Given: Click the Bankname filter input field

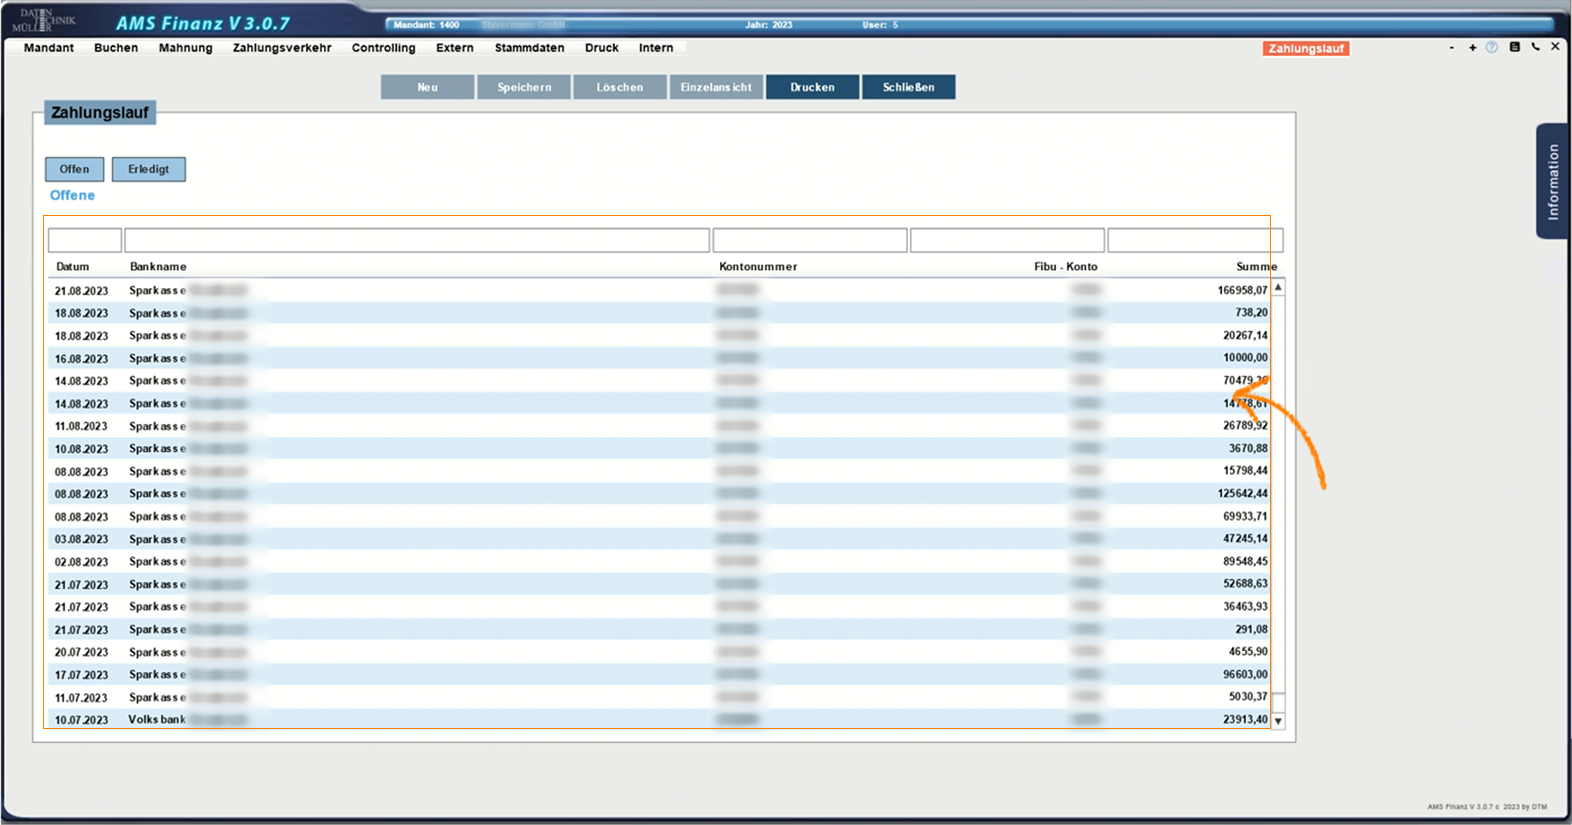Looking at the screenshot, I should 417,240.
